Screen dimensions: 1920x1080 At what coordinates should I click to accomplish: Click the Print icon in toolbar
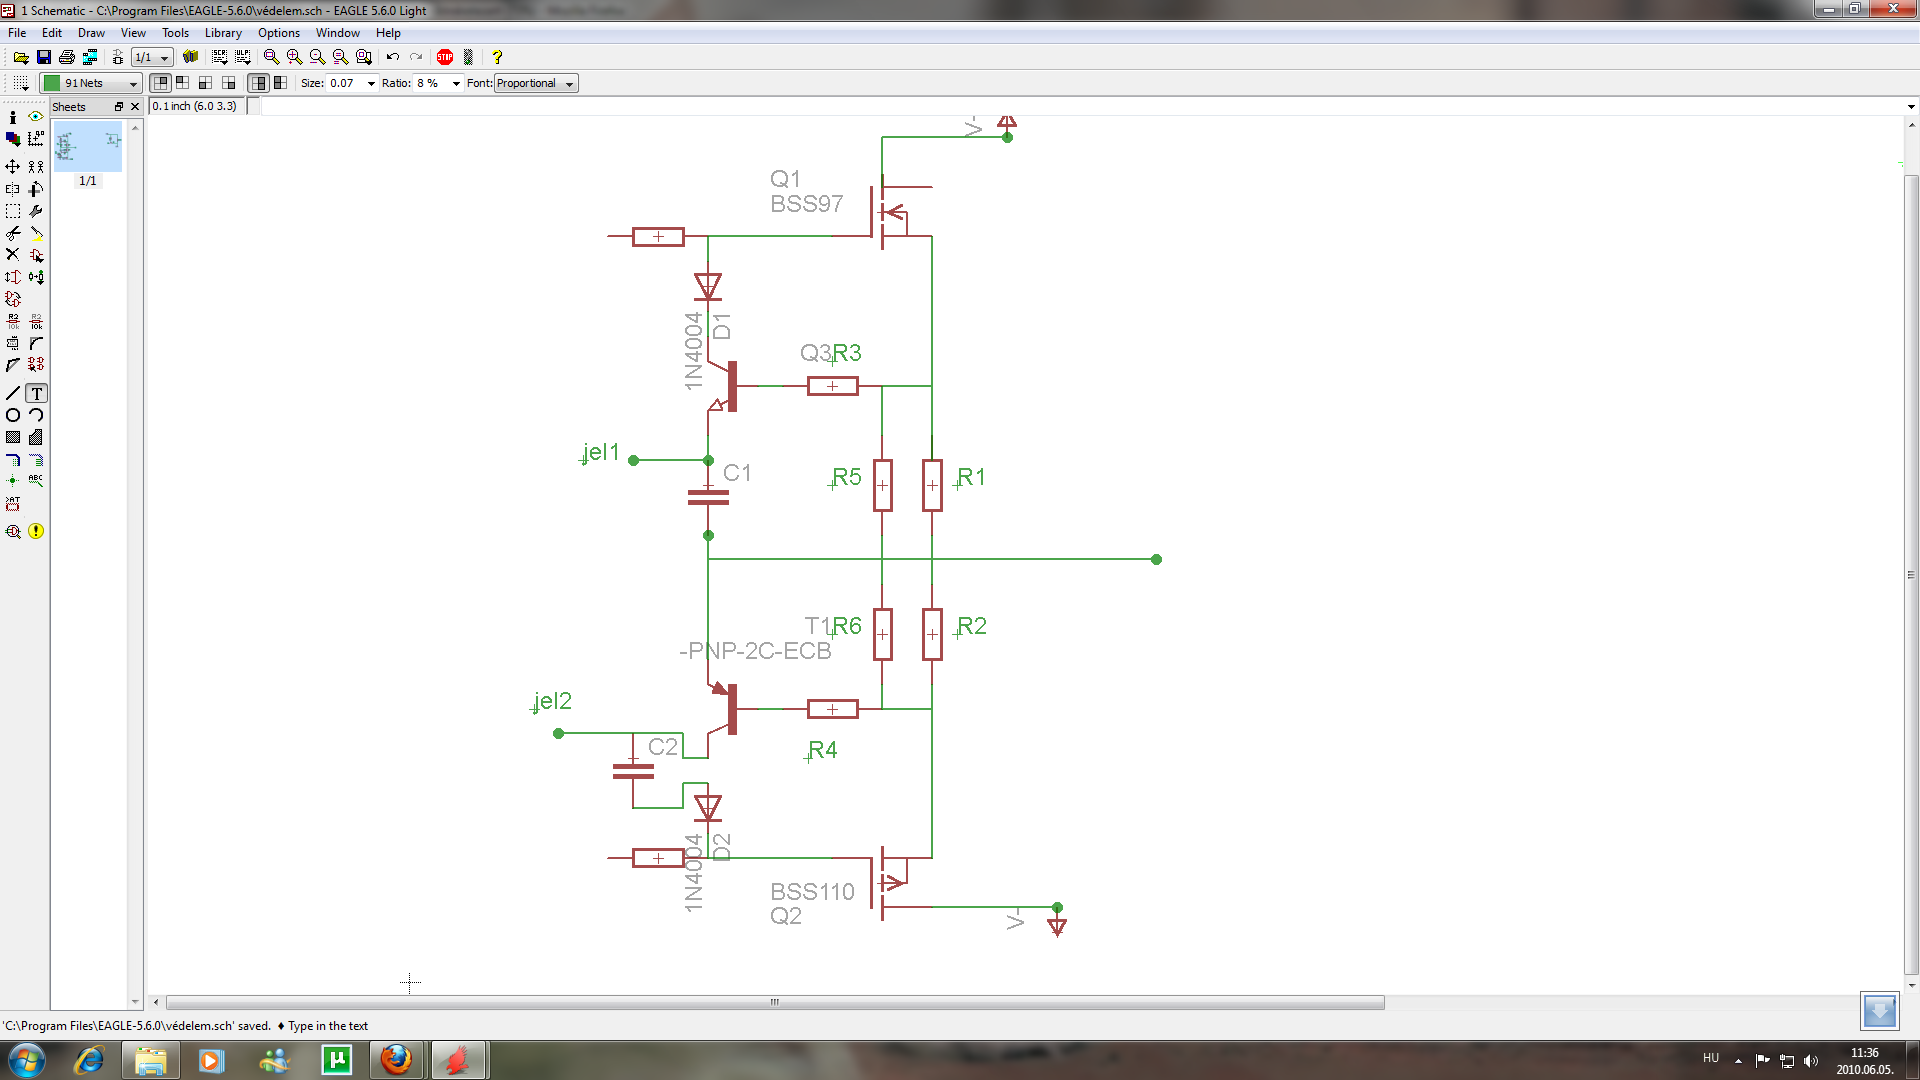[67, 57]
